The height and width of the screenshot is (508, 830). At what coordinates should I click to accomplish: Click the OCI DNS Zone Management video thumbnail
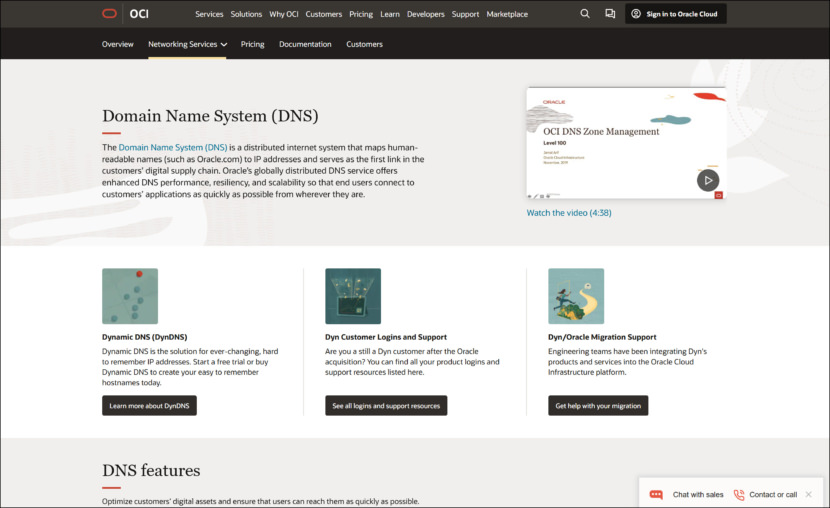[626, 143]
